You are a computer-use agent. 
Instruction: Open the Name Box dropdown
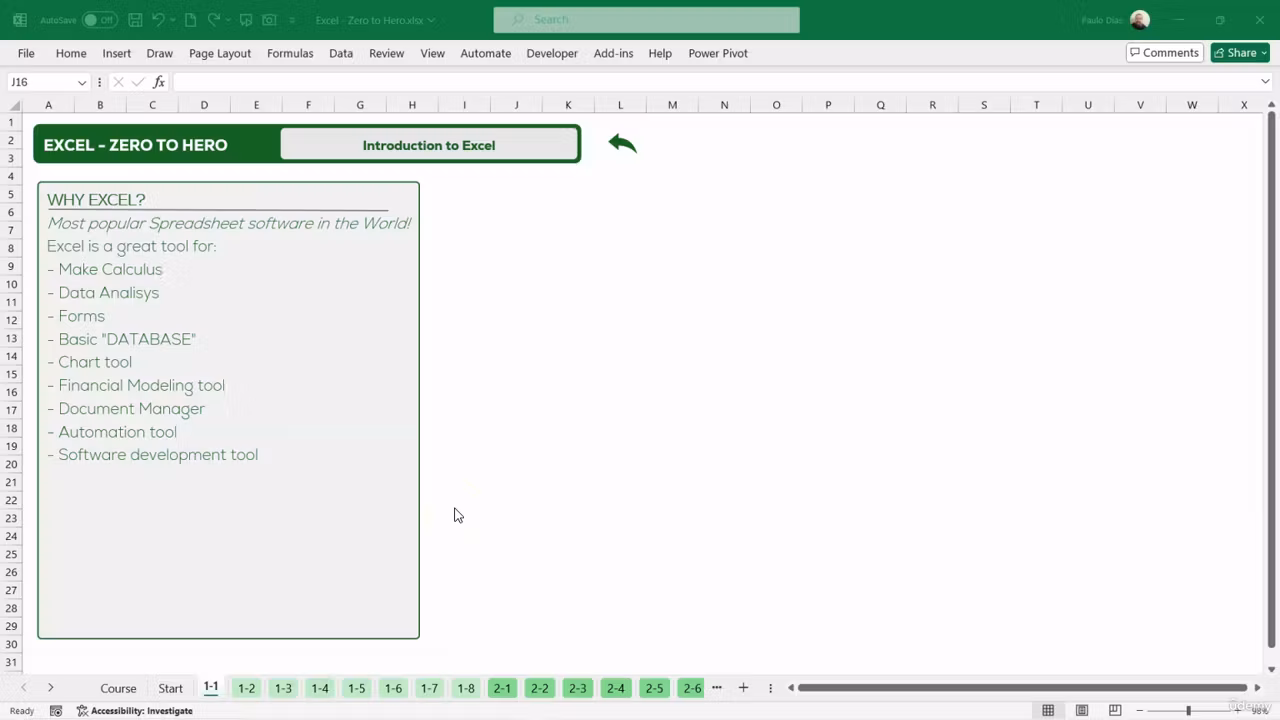pyautogui.click(x=82, y=81)
